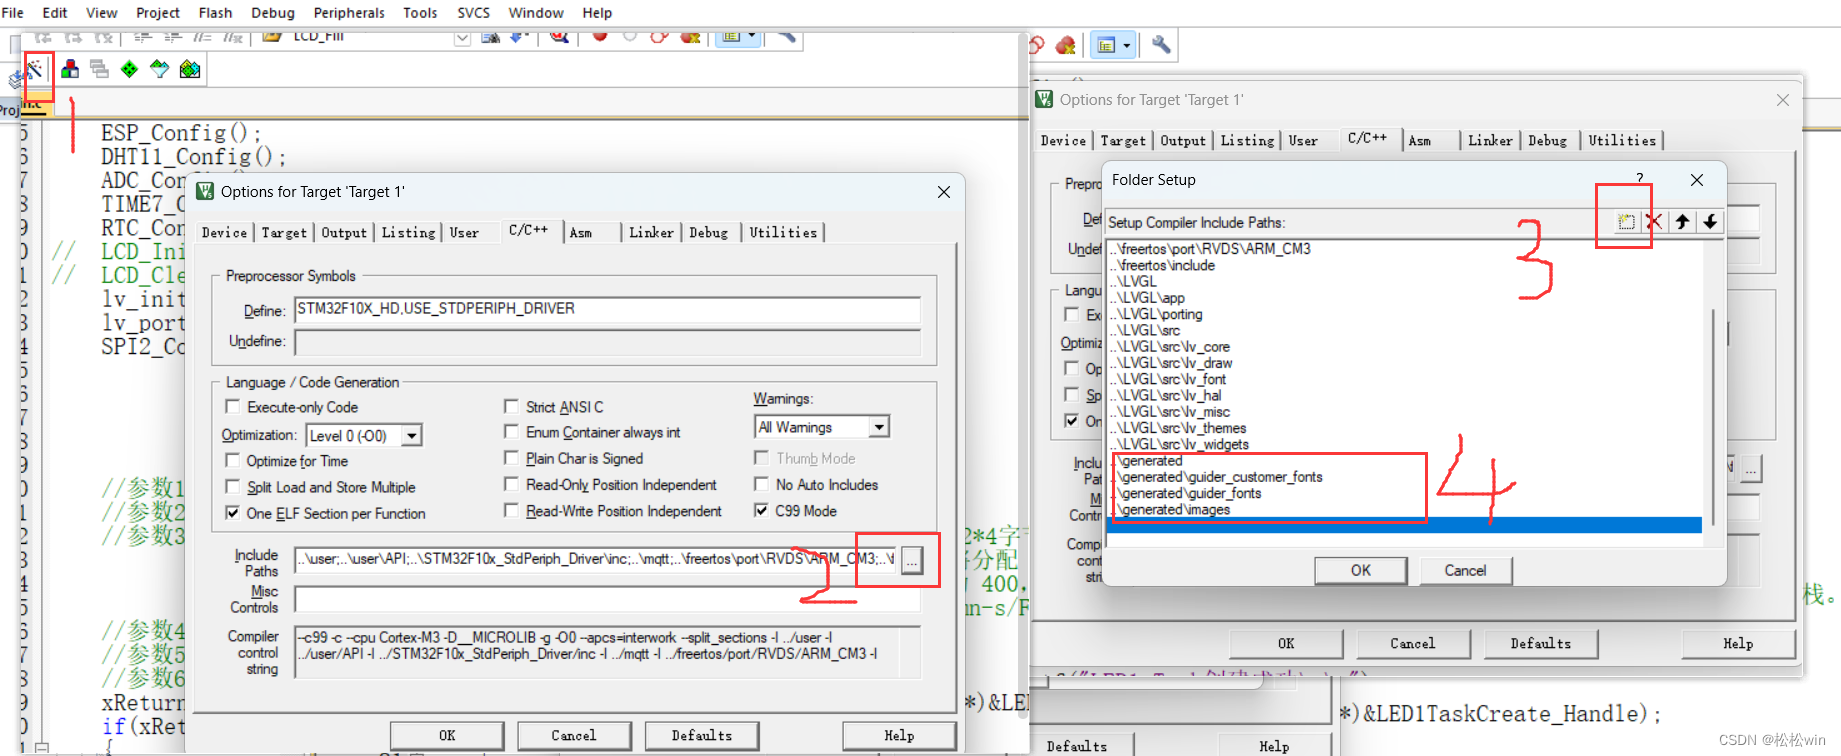This screenshot has height=756, width=1841.
Task: Click Configuration wrench icon above Folder Setup dialog
Action: pyautogui.click(x=1161, y=45)
